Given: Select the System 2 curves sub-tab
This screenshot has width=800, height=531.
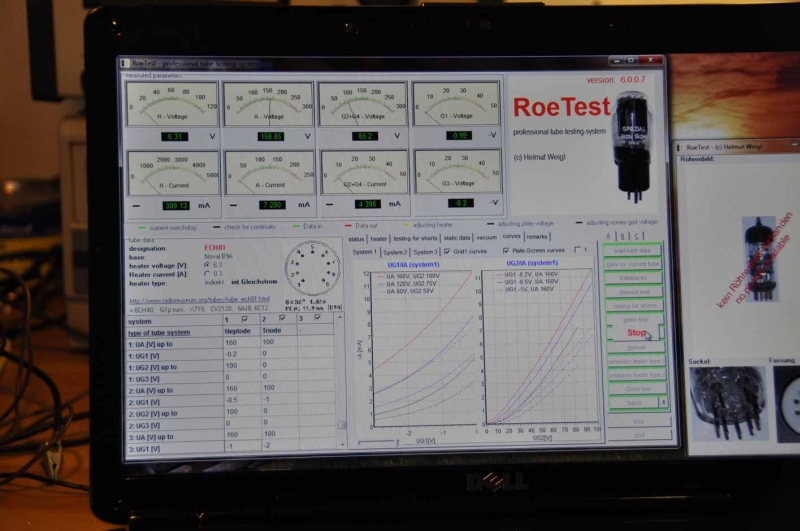Looking at the screenshot, I should click(395, 252).
